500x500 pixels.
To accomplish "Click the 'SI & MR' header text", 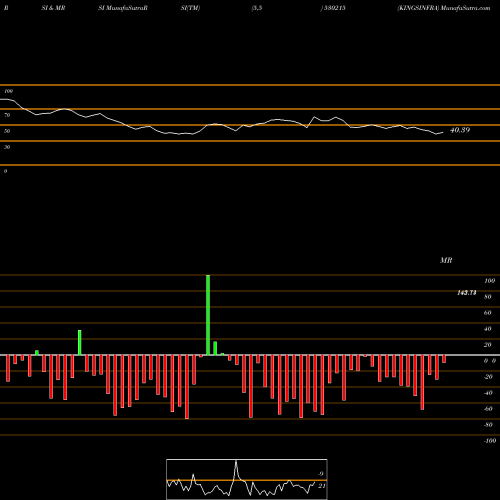I will pos(53,8).
